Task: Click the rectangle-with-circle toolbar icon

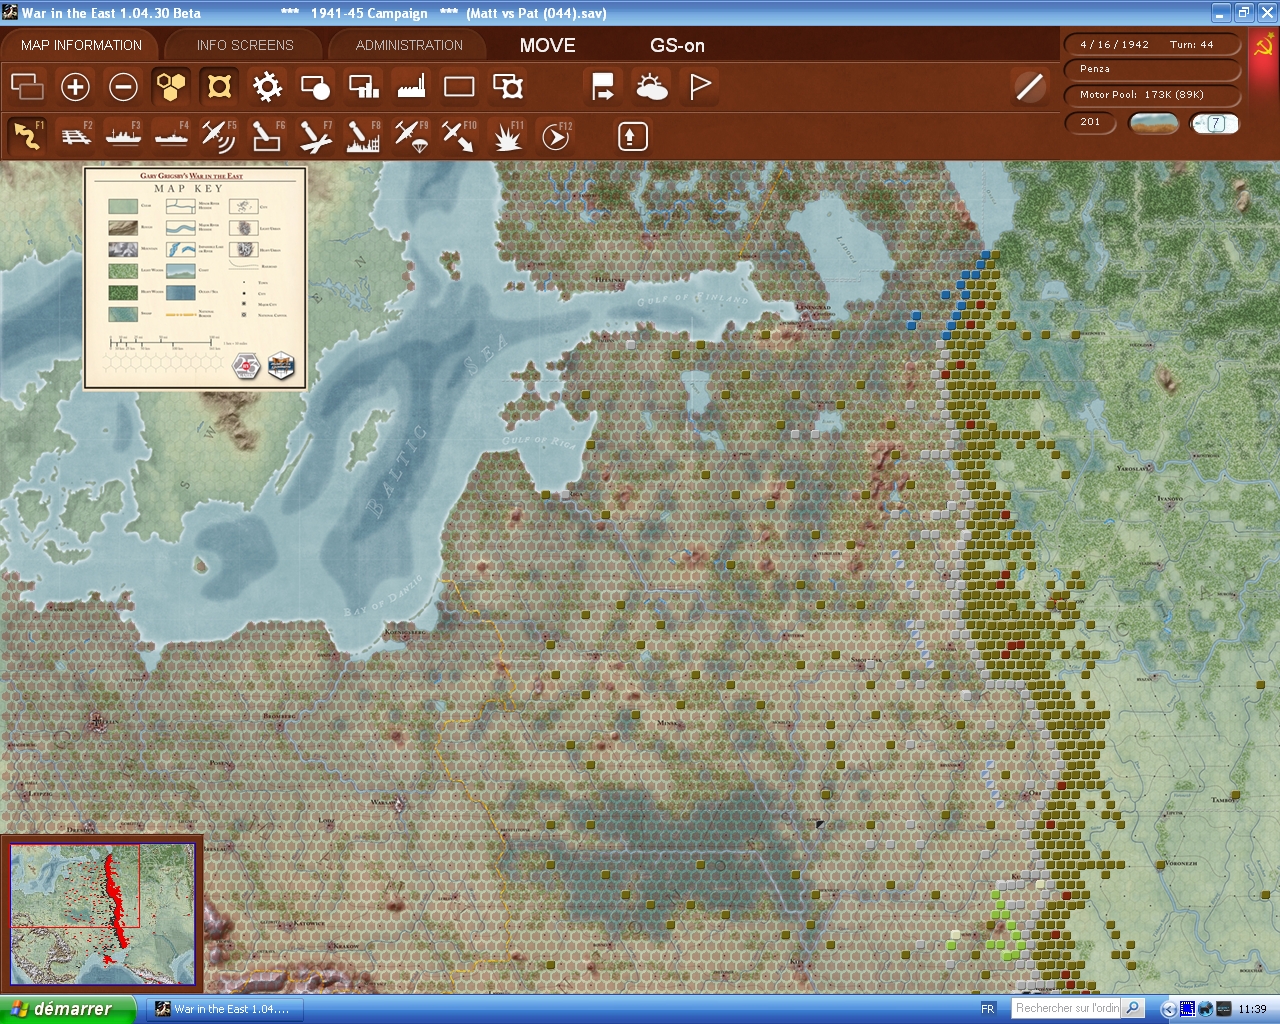Action: [315, 87]
